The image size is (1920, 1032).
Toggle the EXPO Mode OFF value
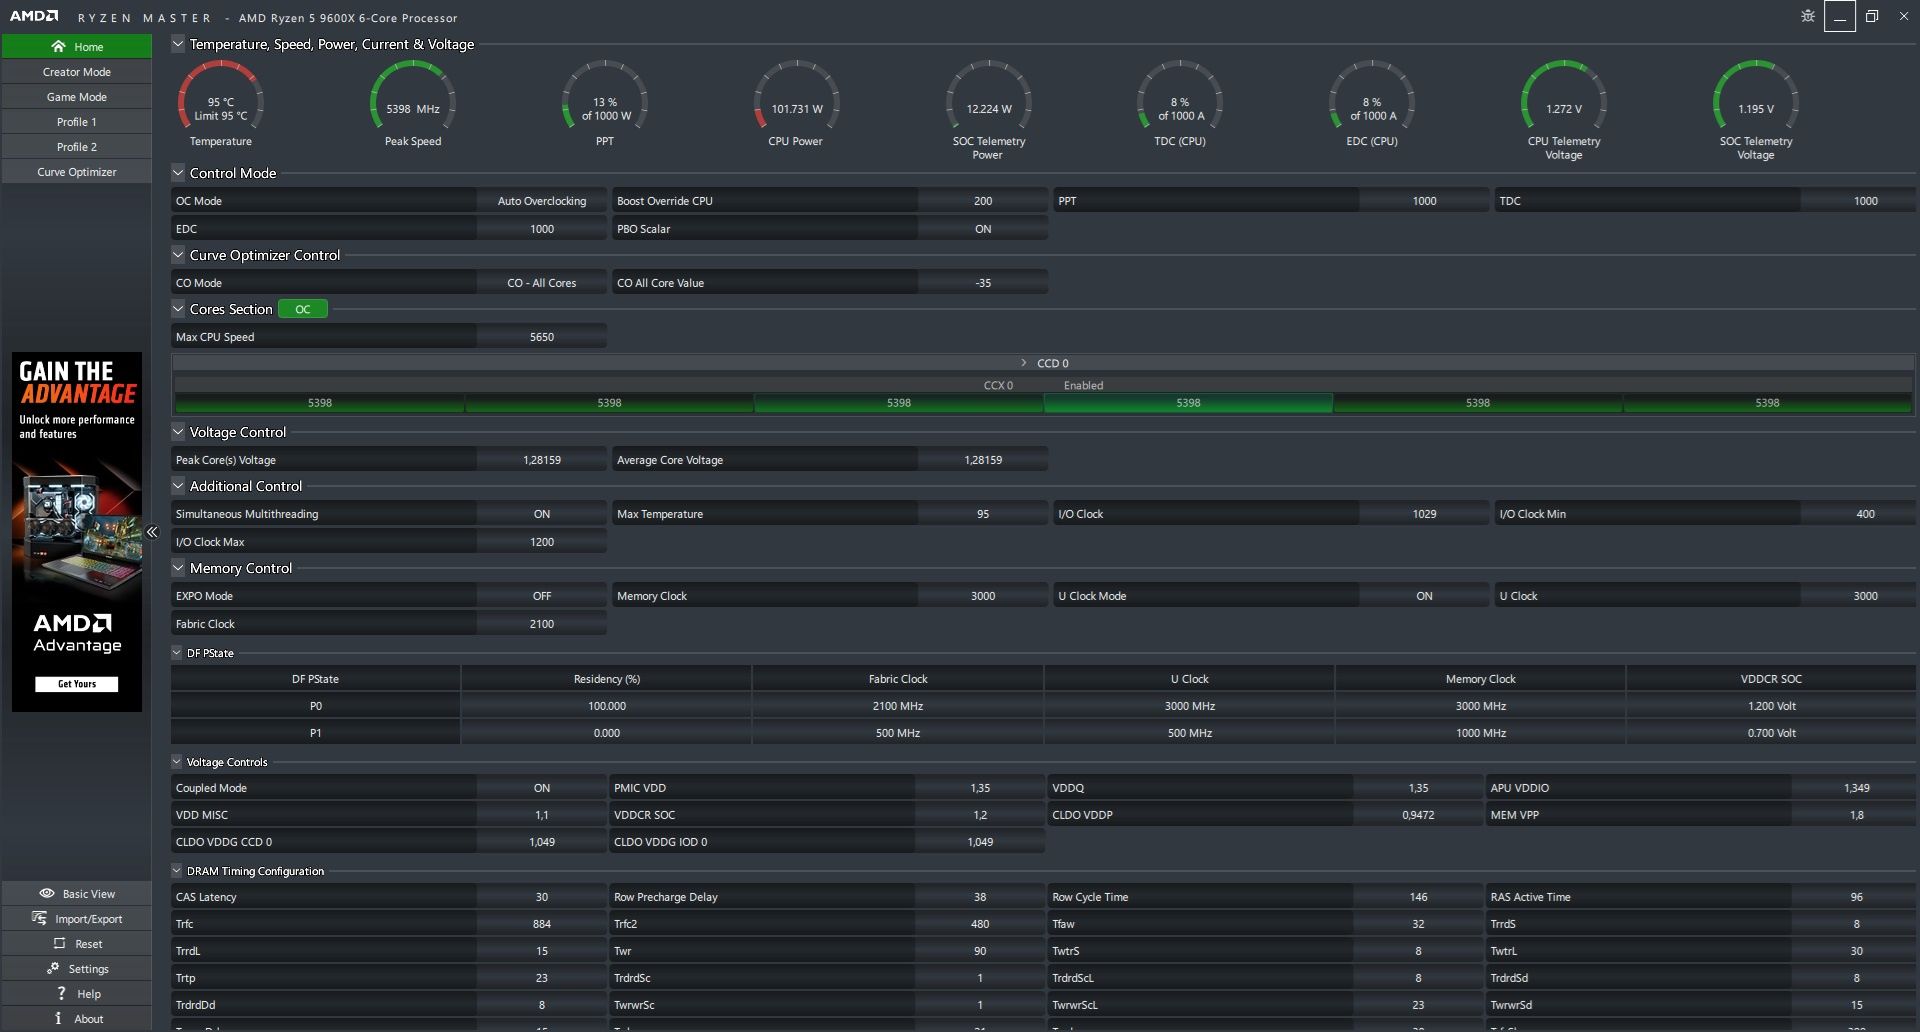click(541, 596)
